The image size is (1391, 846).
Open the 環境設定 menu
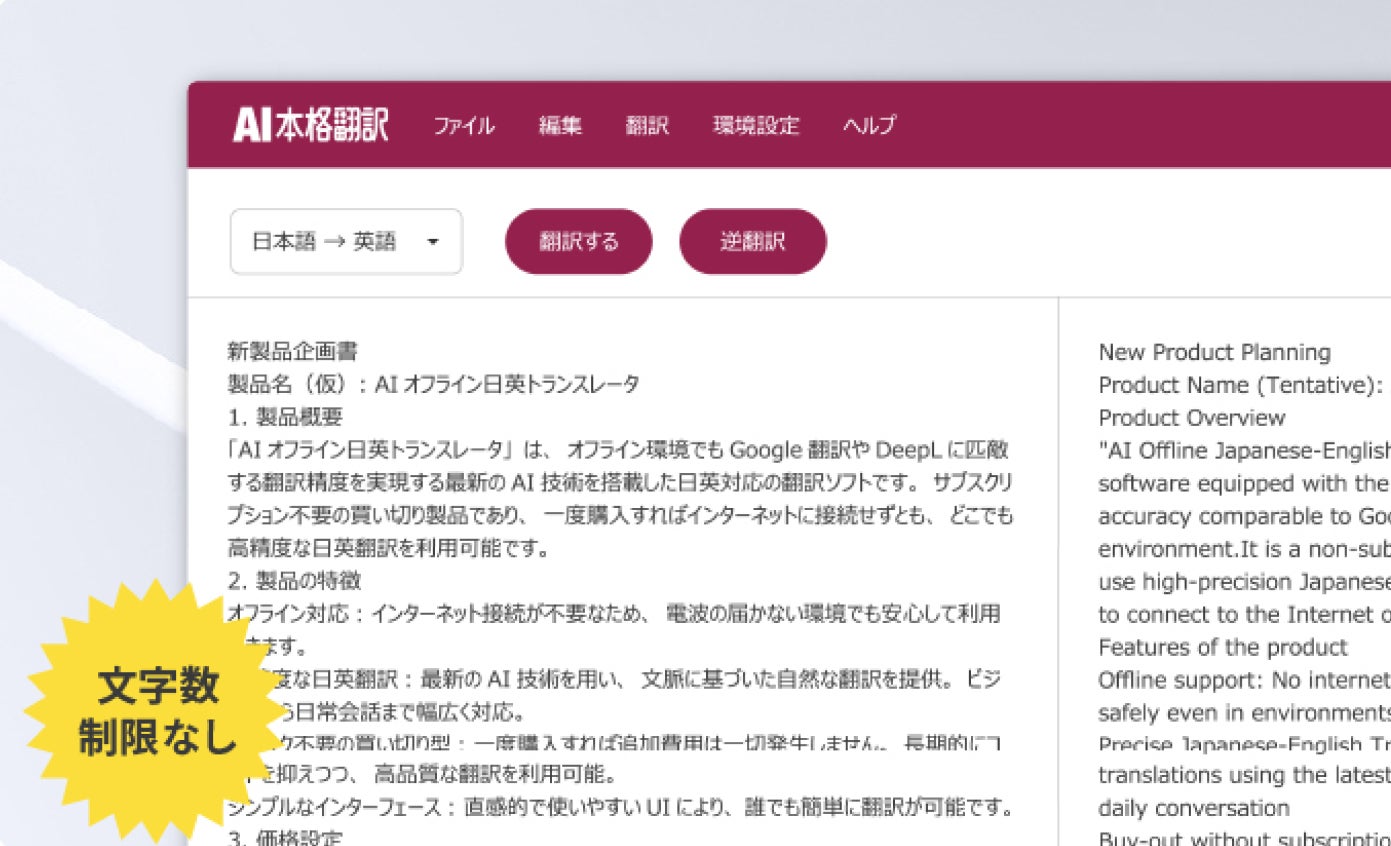tap(755, 126)
